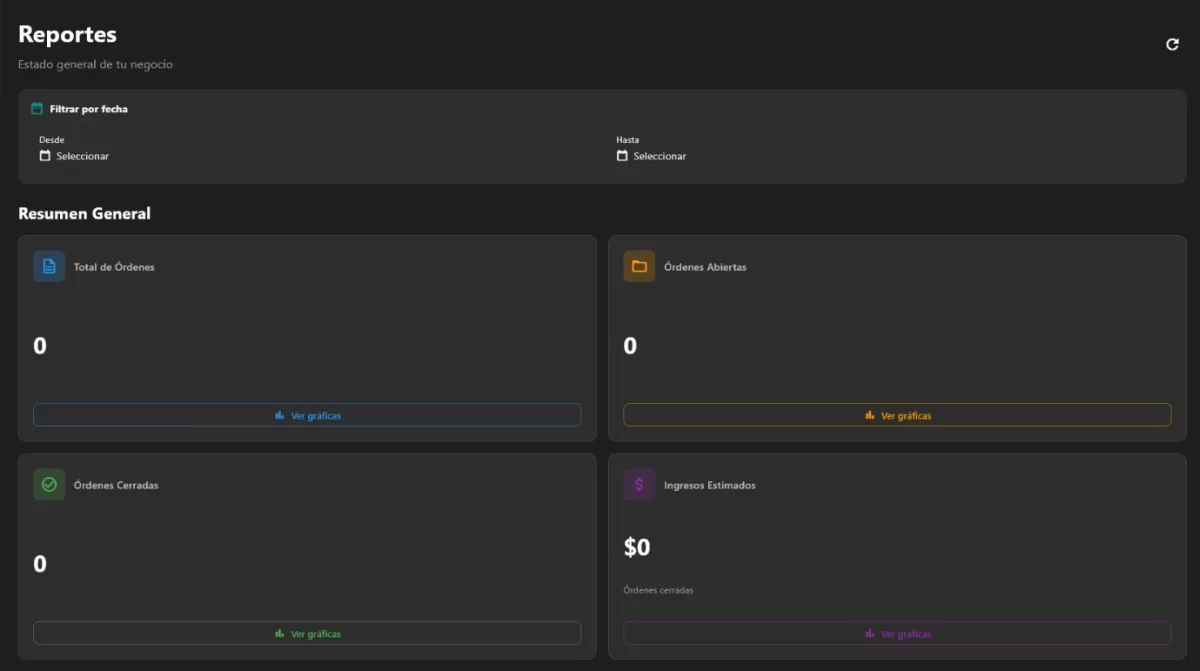Screen dimensions: 1200x671
Task: Click the Reportes page heading
Action: click(x=67, y=34)
